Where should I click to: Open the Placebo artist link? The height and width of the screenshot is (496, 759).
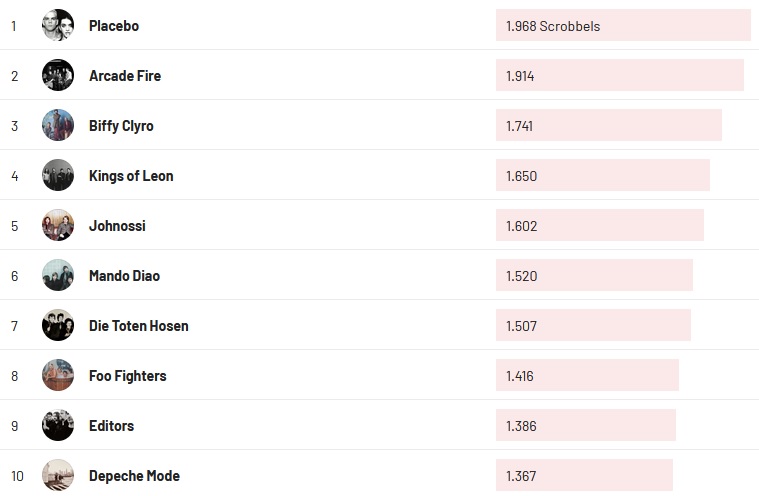click(x=114, y=26)
